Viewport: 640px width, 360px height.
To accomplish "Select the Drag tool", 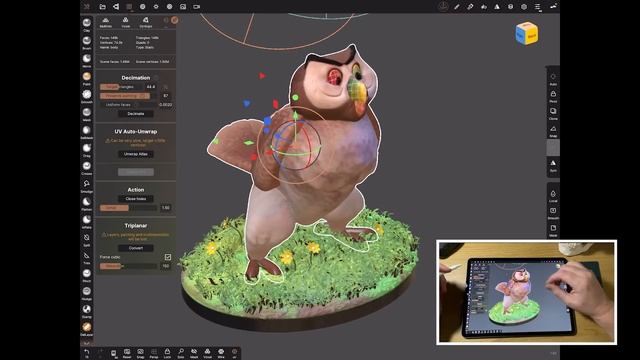I will (87, 150).
